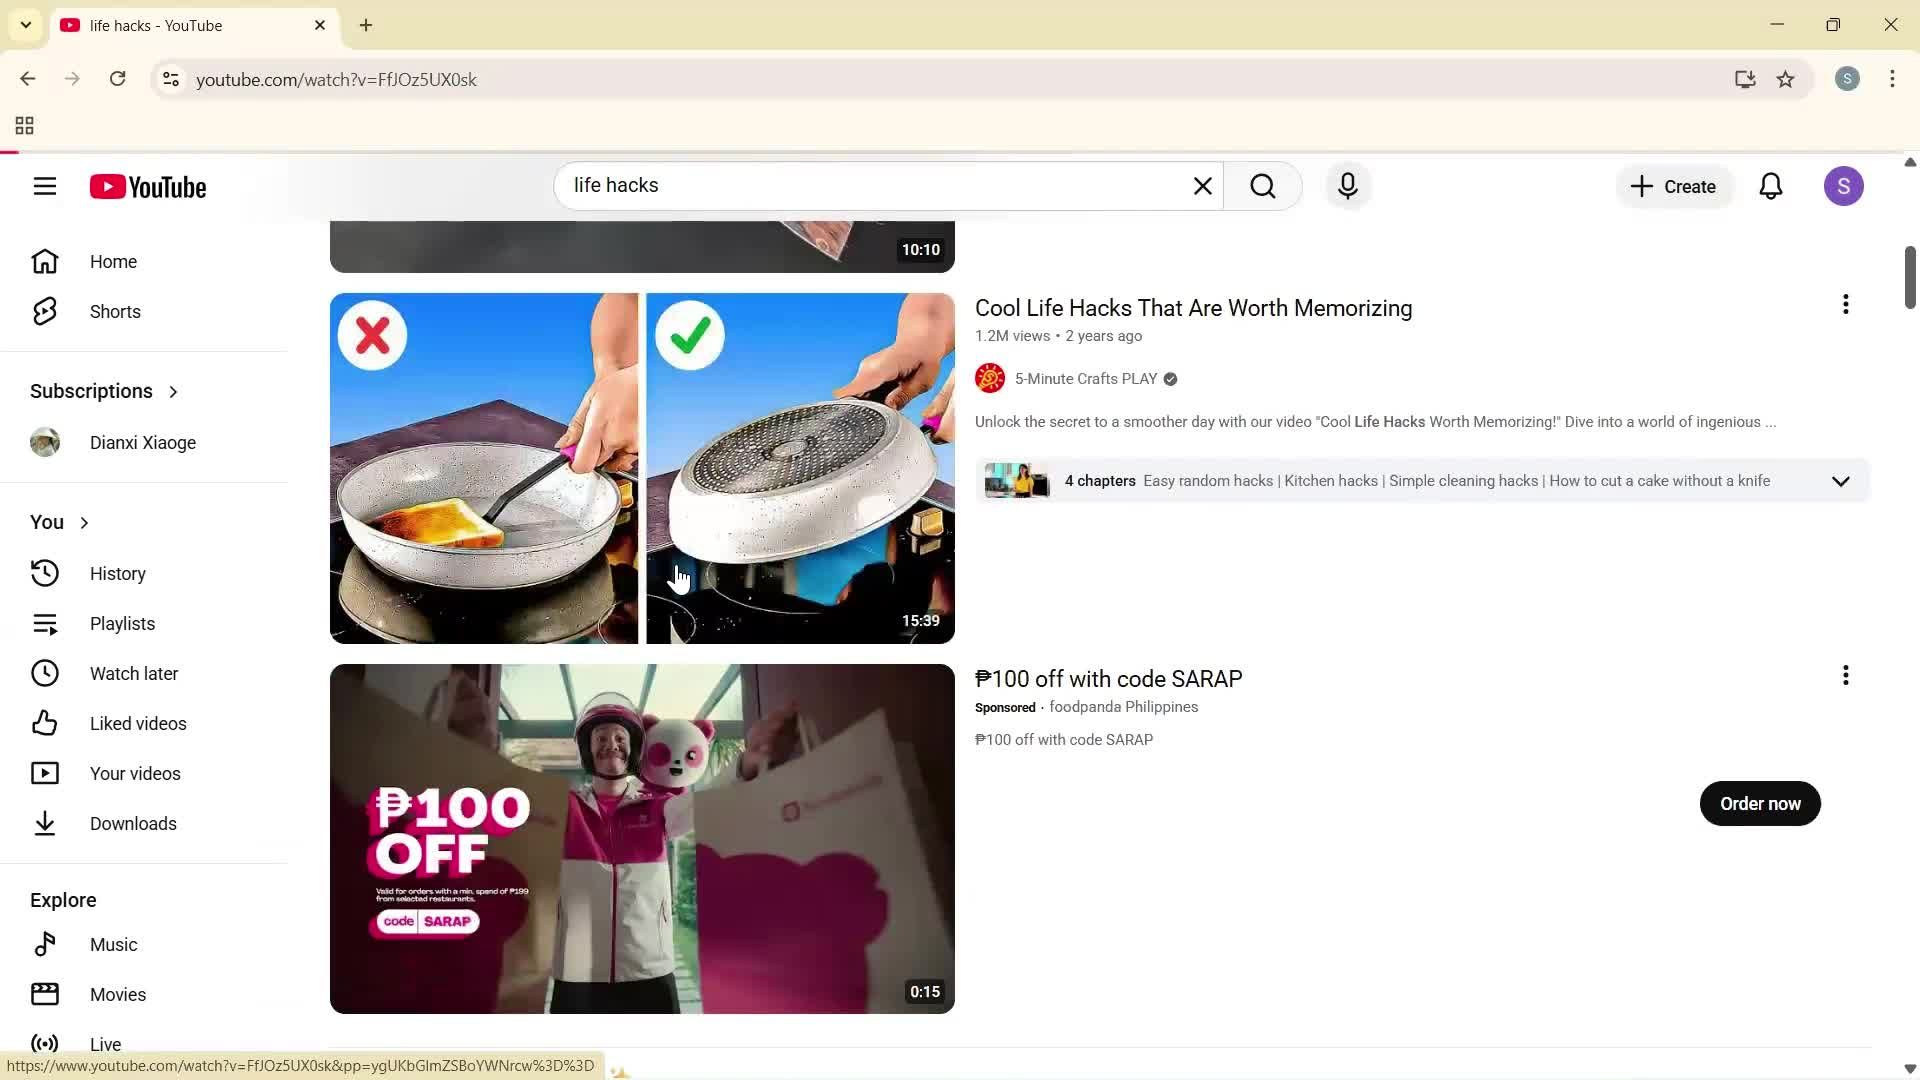This screenshot has width=1920, height=1080.
Task: Click the YouTube logo
Action: pyautogui.click(x=147, y=186)
